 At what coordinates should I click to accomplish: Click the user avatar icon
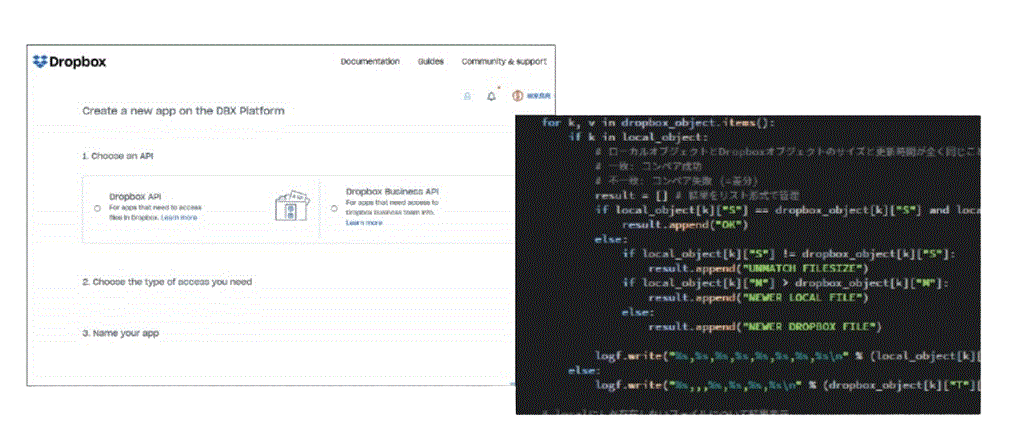(518, 96)
